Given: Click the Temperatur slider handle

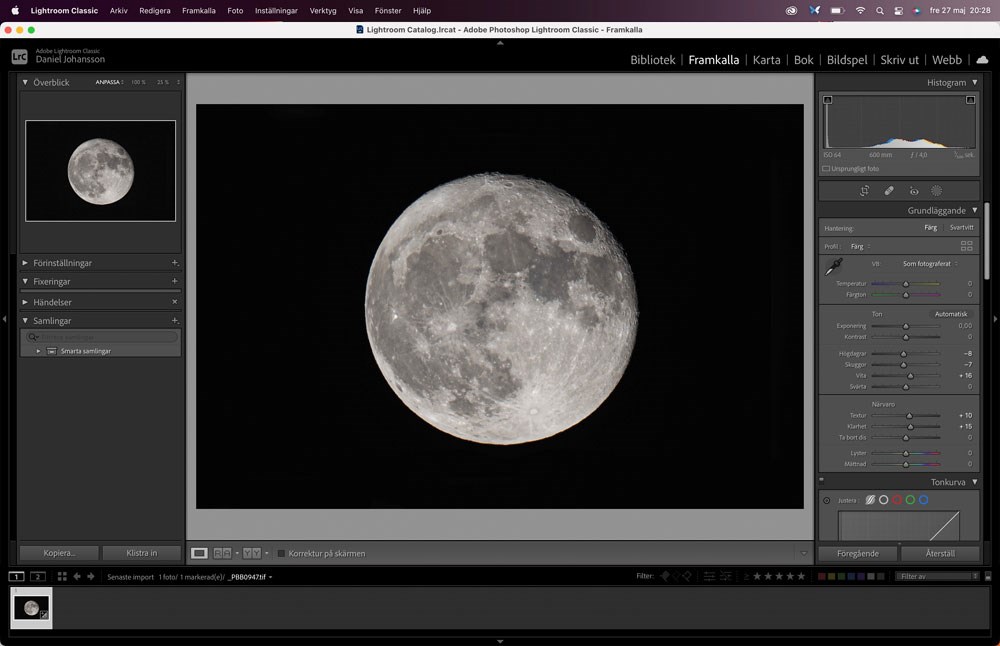Looking at the screenshot, I should click(x=906, y=283).
